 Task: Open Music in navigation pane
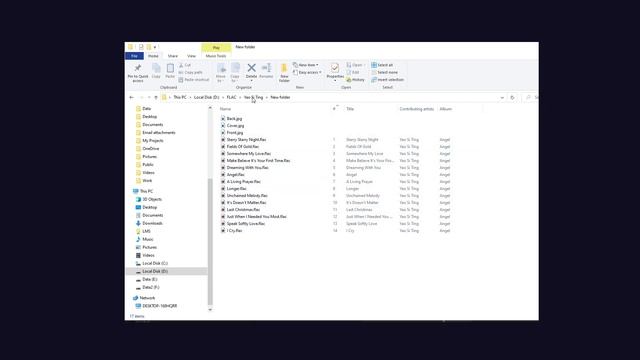(x=144, y=239)
